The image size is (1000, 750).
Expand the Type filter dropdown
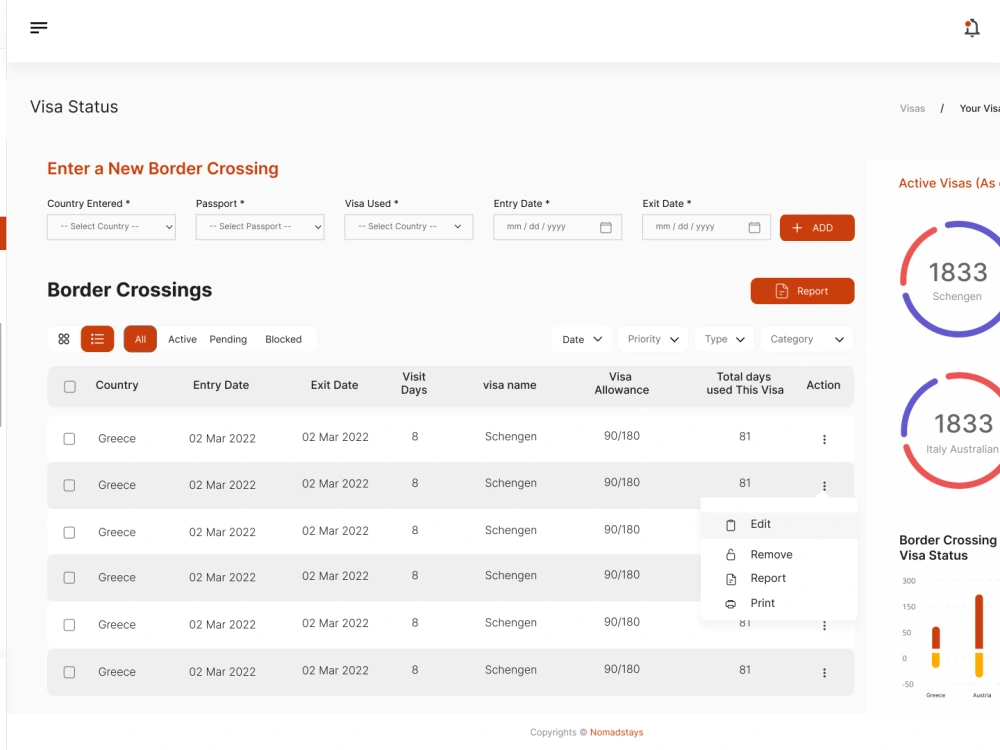724,339
